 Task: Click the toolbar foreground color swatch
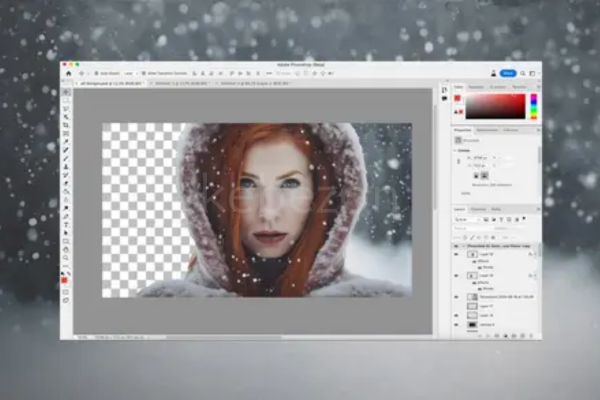point(64,281)
